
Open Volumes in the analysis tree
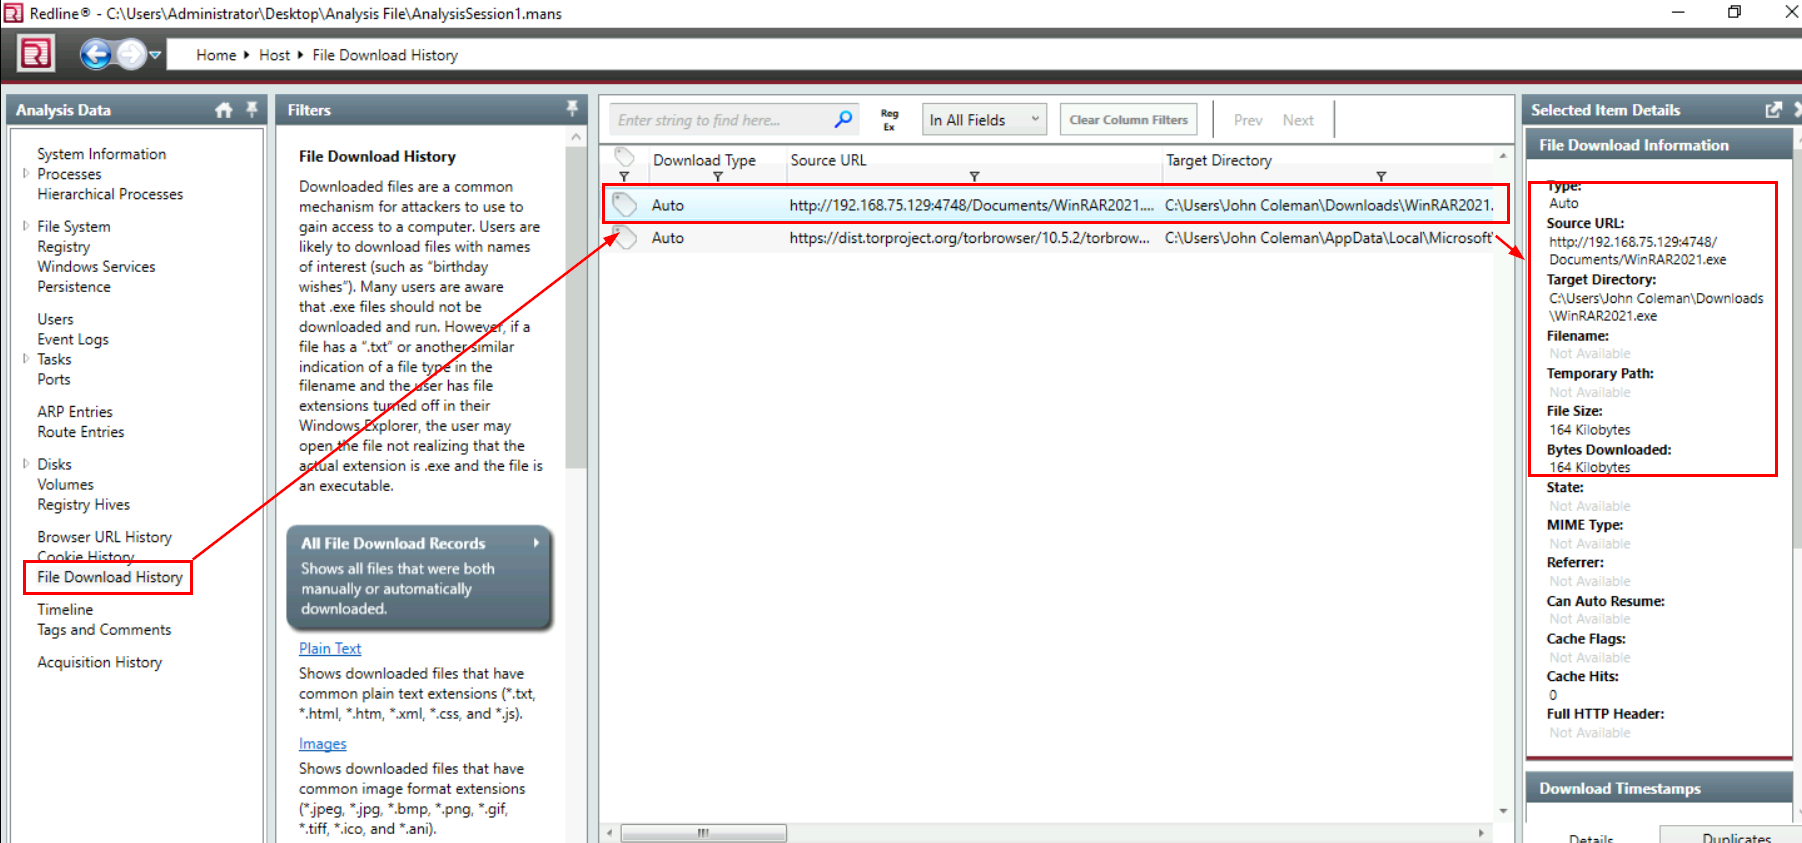click(65, 485)
